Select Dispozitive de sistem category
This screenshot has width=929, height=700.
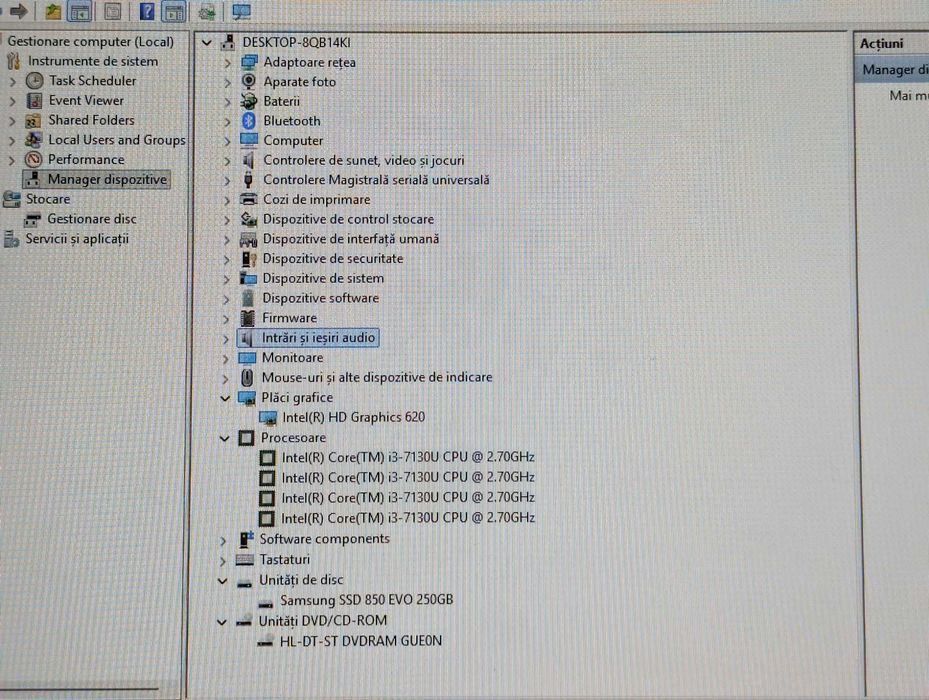point(323,278)
